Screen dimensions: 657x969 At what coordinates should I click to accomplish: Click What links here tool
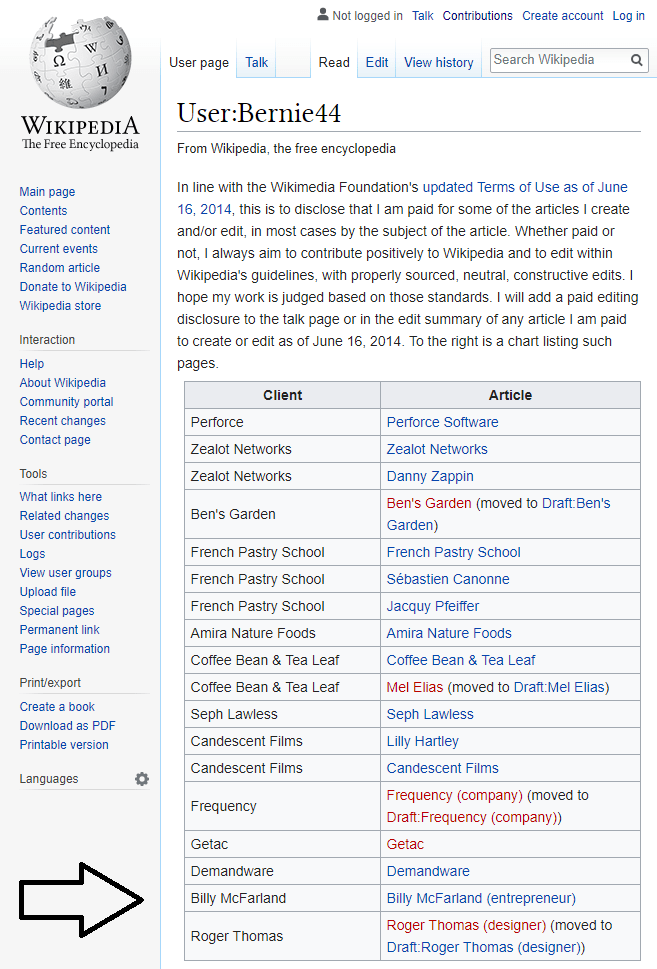(x=61, y=497)
